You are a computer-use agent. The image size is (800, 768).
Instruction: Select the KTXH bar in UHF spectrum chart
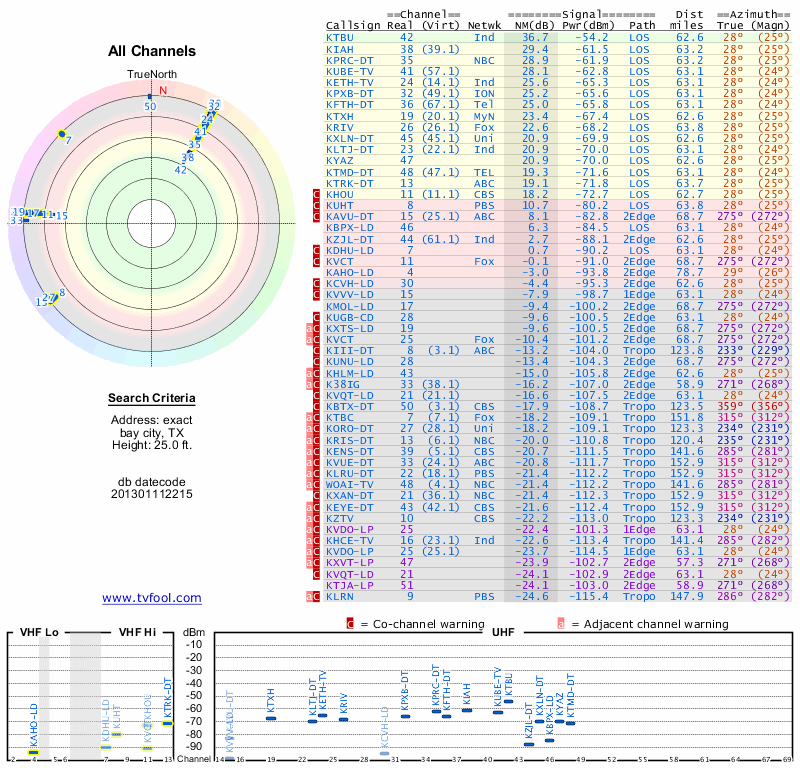270,718
